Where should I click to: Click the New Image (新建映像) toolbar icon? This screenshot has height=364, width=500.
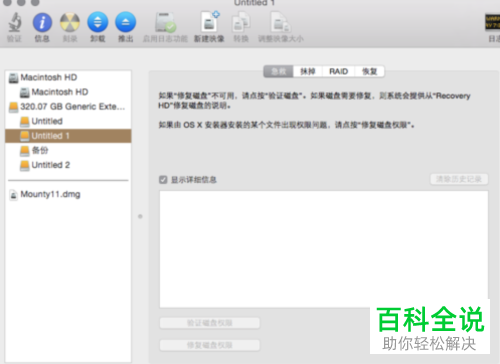tap(210, 22)
